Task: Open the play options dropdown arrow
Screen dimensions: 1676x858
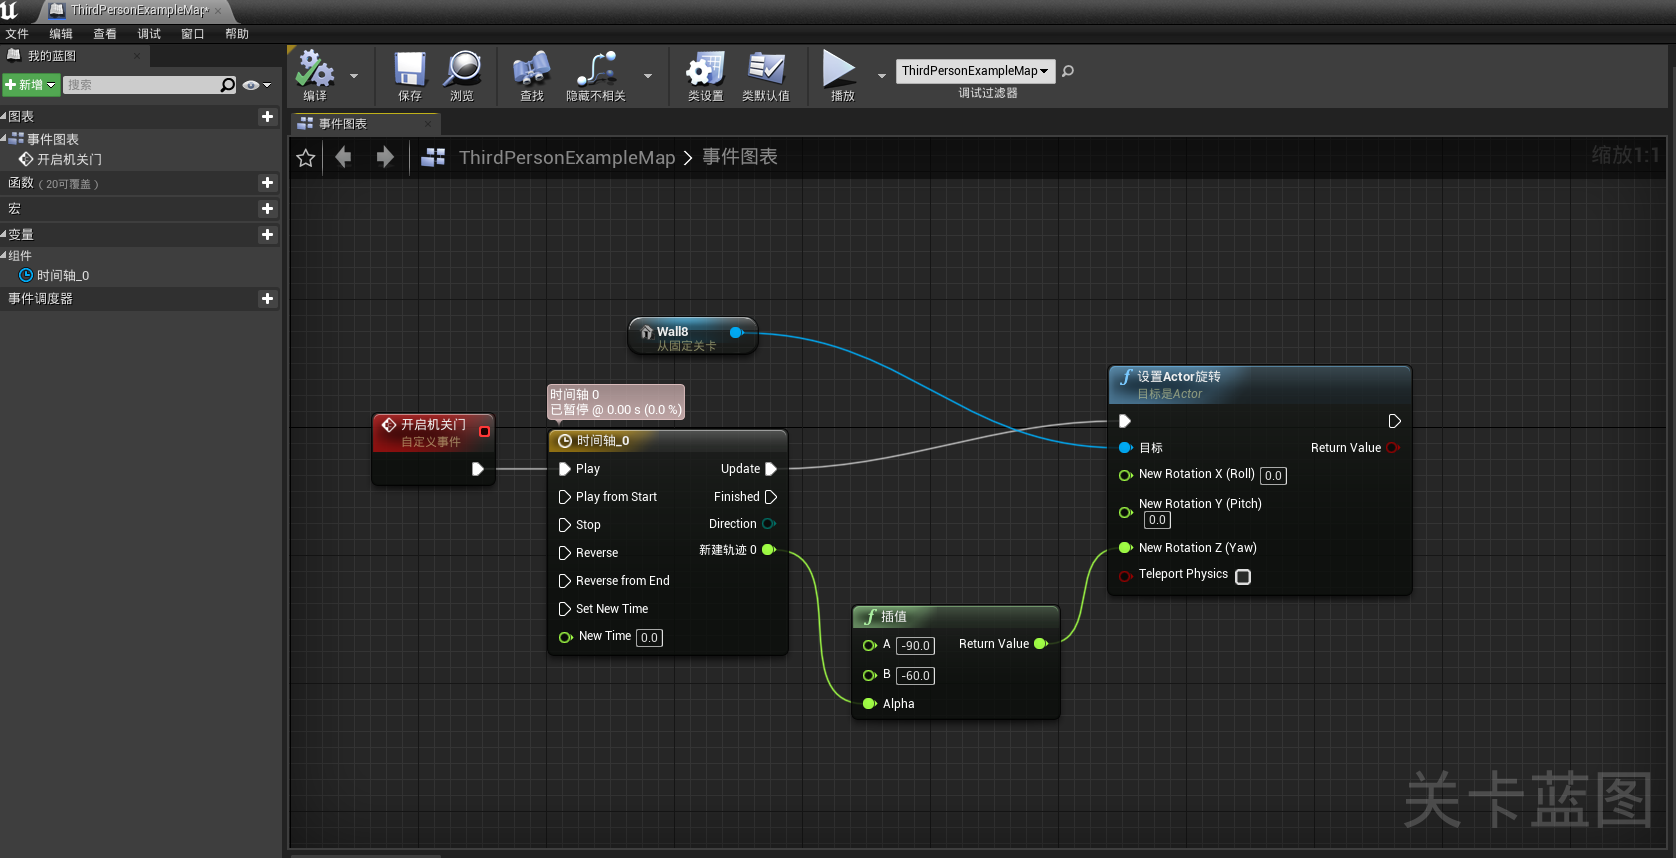Action: click(x=881, y=76)
